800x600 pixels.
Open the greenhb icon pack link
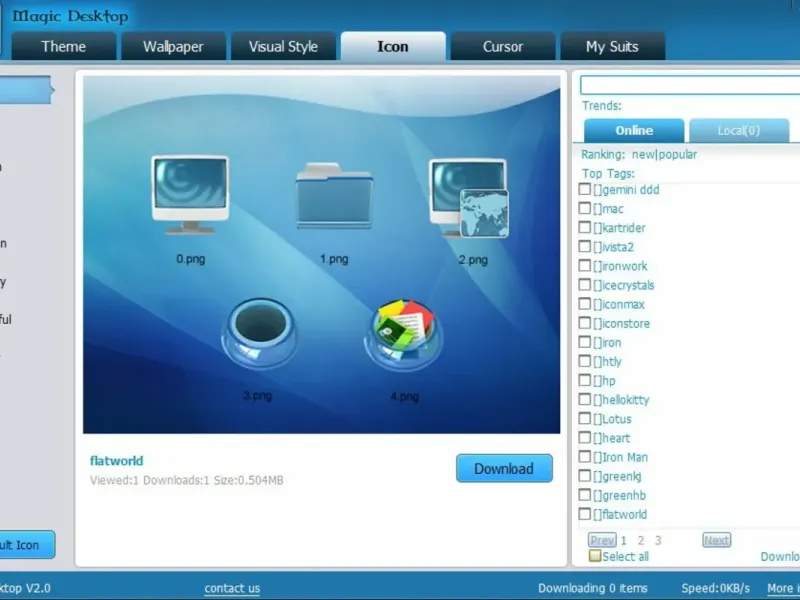[x=619, y=495]
